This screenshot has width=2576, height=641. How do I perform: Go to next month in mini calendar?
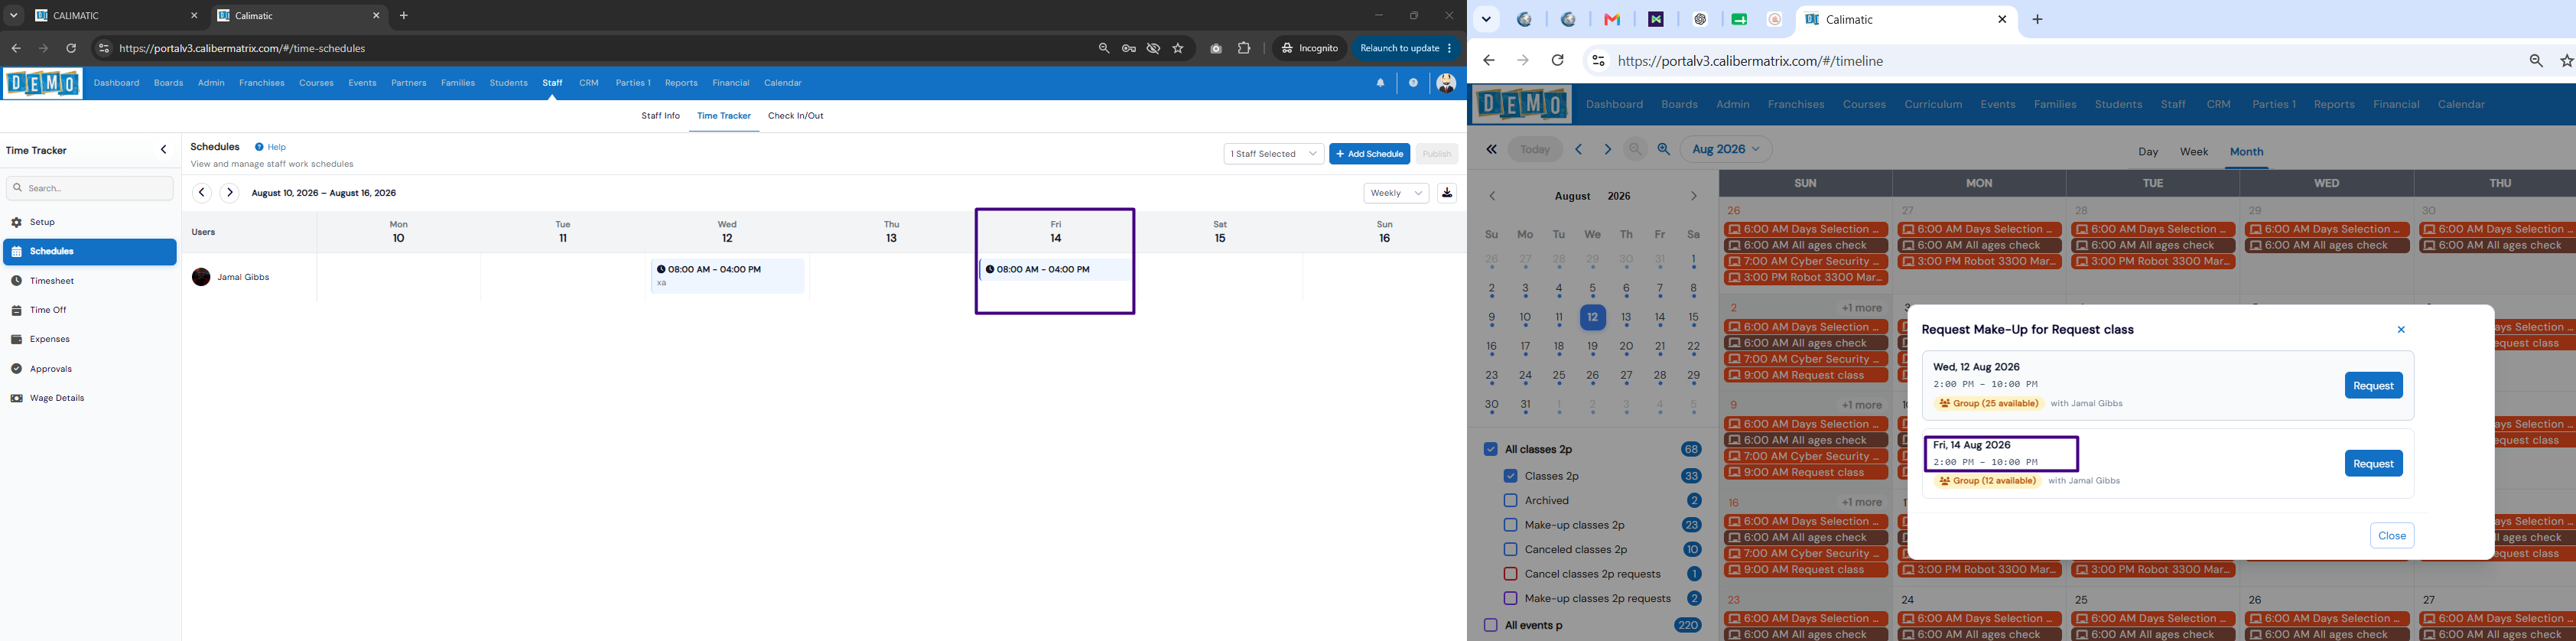[1693, 196]
